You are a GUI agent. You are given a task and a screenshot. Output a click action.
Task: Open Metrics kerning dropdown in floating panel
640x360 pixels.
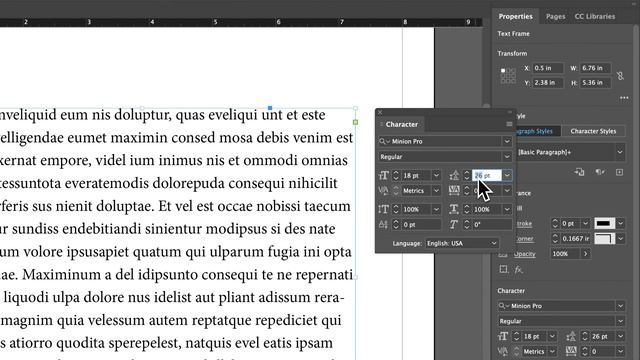pyautogui.click(x=436, y=191)
